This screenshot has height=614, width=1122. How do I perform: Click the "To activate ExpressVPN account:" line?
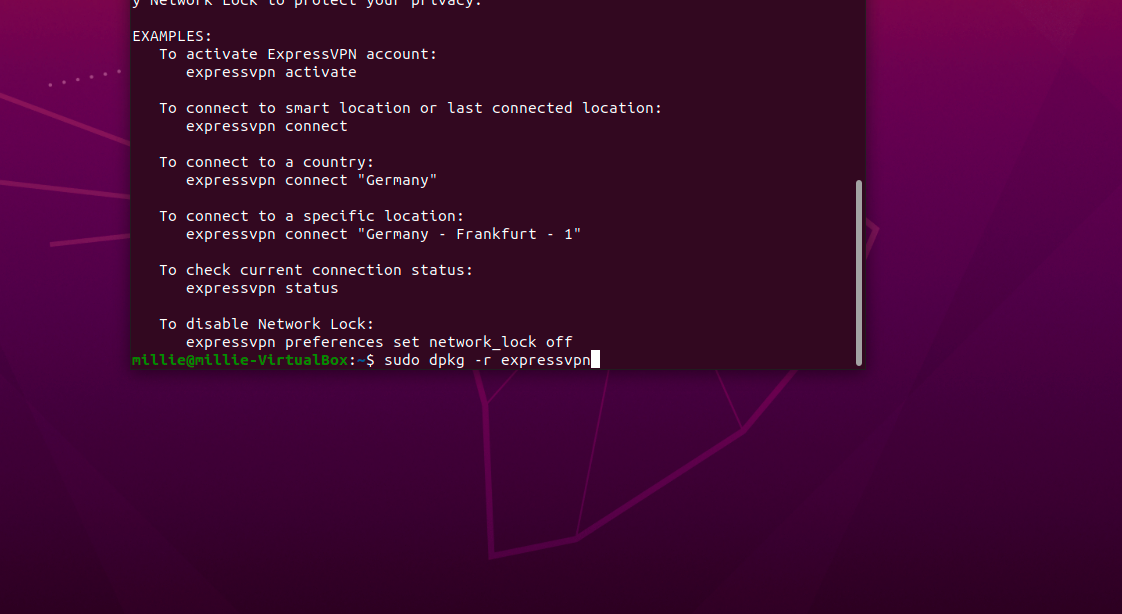coord(298,54)
